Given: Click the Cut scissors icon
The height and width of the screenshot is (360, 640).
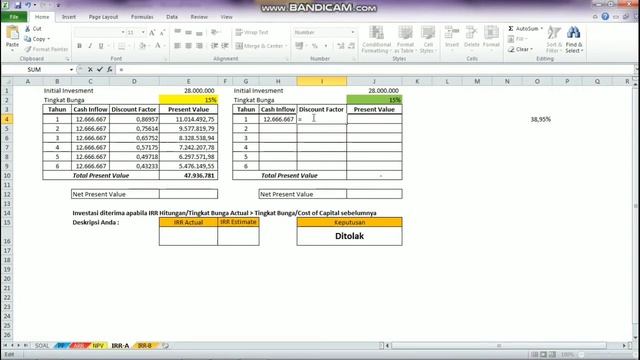Looking at the screenshot, I should [x=28, y=29].
